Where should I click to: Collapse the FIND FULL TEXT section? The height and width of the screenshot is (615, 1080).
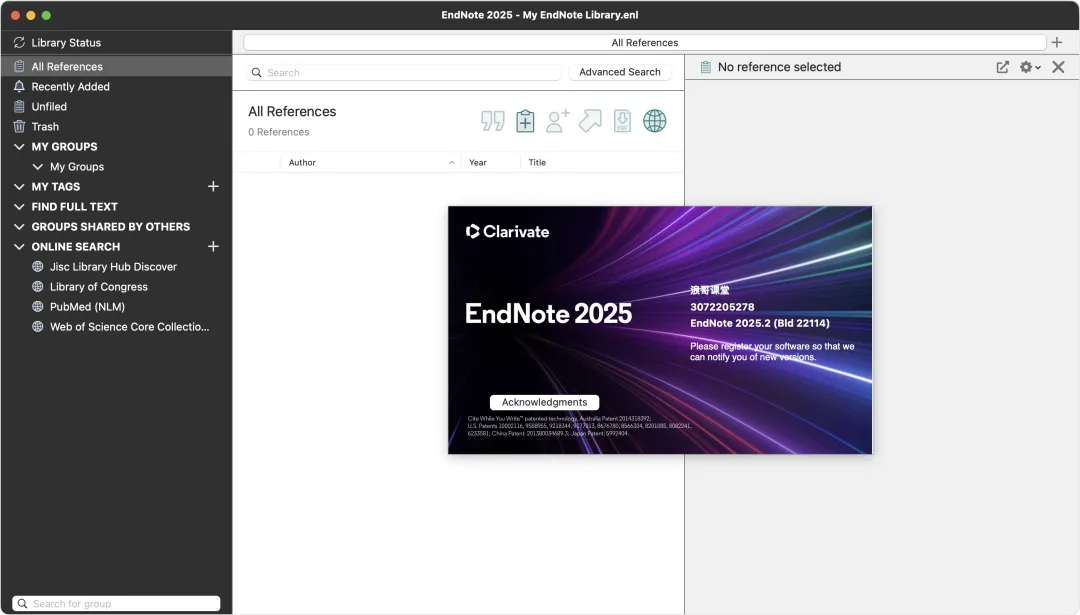tap(19, 207)
